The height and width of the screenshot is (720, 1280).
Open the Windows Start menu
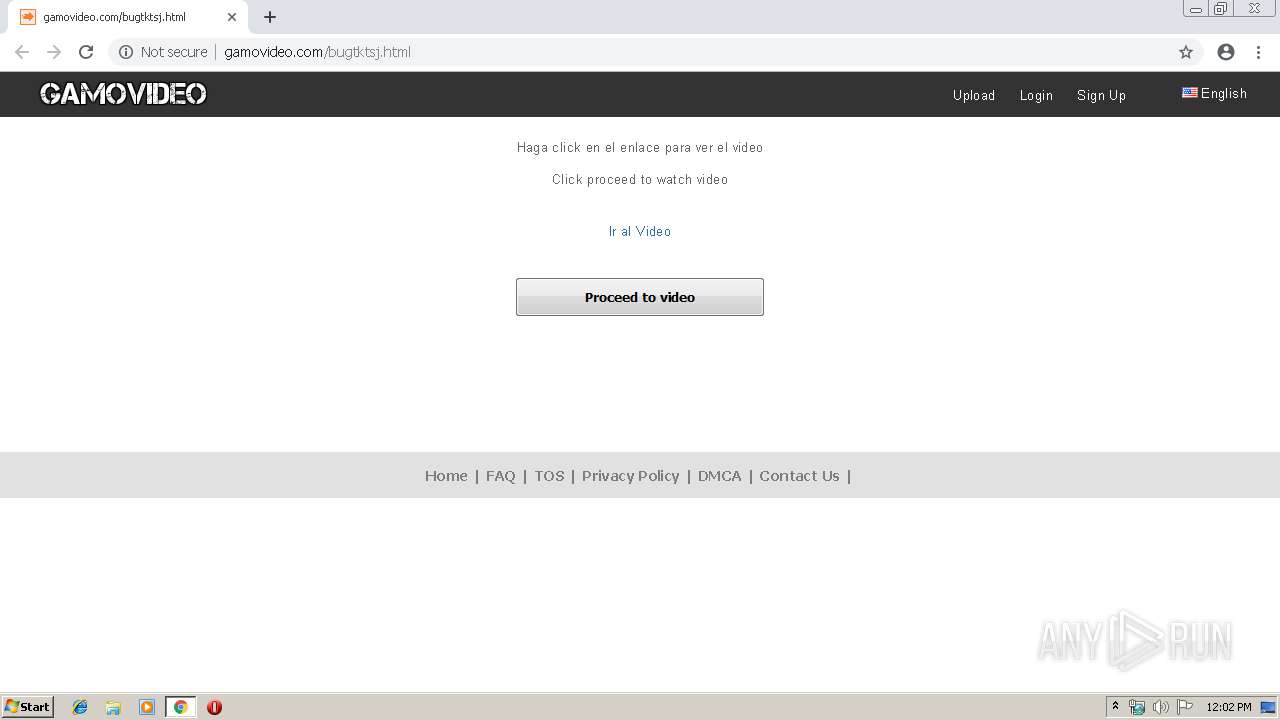pyautogui.click(x=28, y=706)
